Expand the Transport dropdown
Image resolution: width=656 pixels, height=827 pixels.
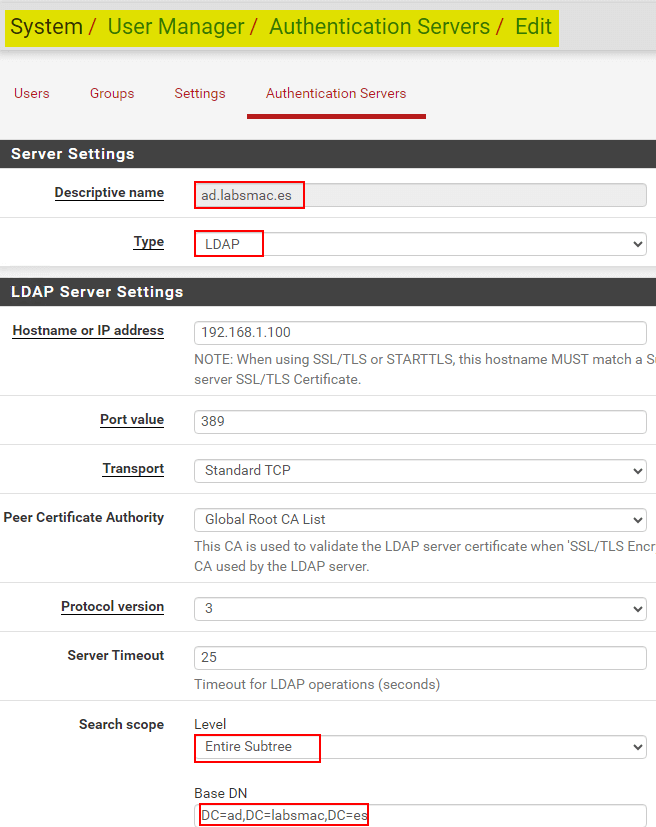pos(420,470)
